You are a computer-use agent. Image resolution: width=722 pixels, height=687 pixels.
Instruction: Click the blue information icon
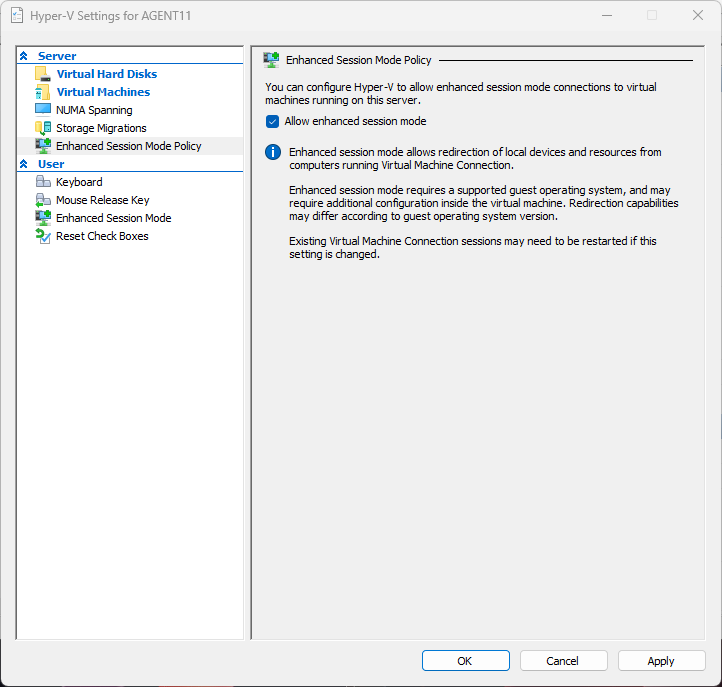272,152
